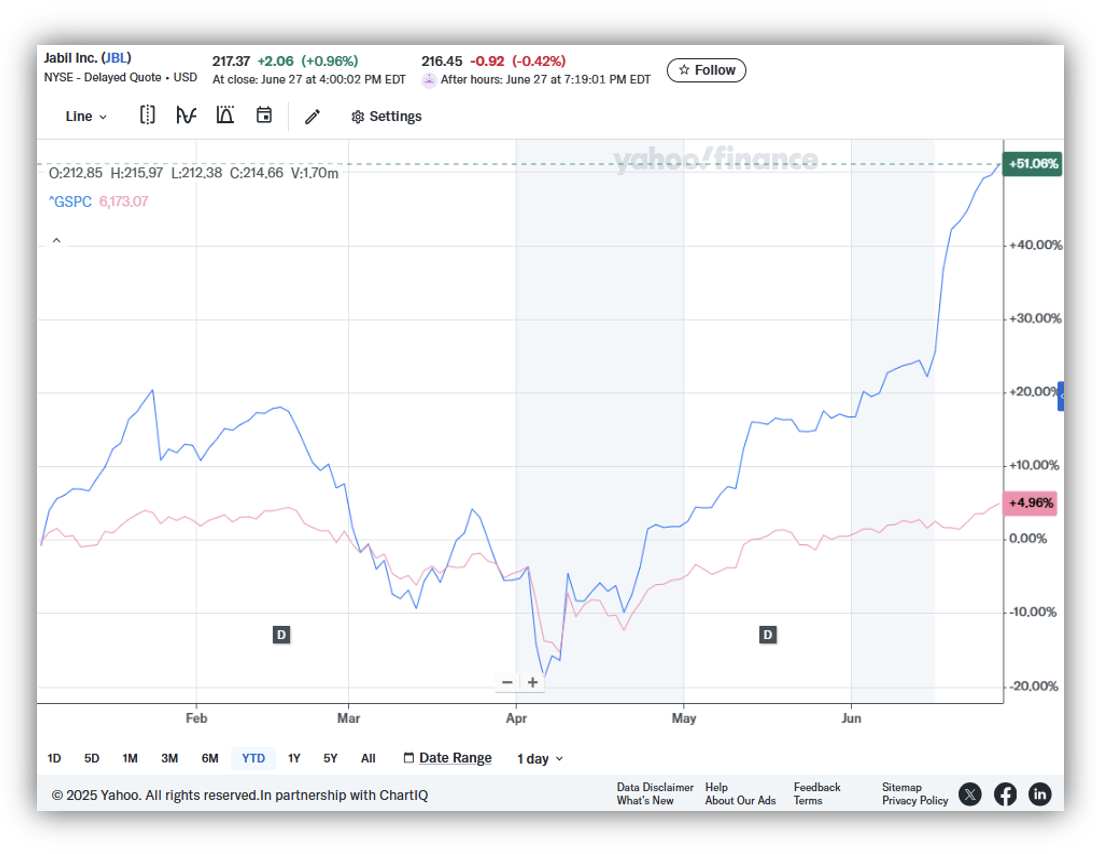Select the 1Y time range tab
Viewport: 1096px width, 854px height.
coord(294,758)
